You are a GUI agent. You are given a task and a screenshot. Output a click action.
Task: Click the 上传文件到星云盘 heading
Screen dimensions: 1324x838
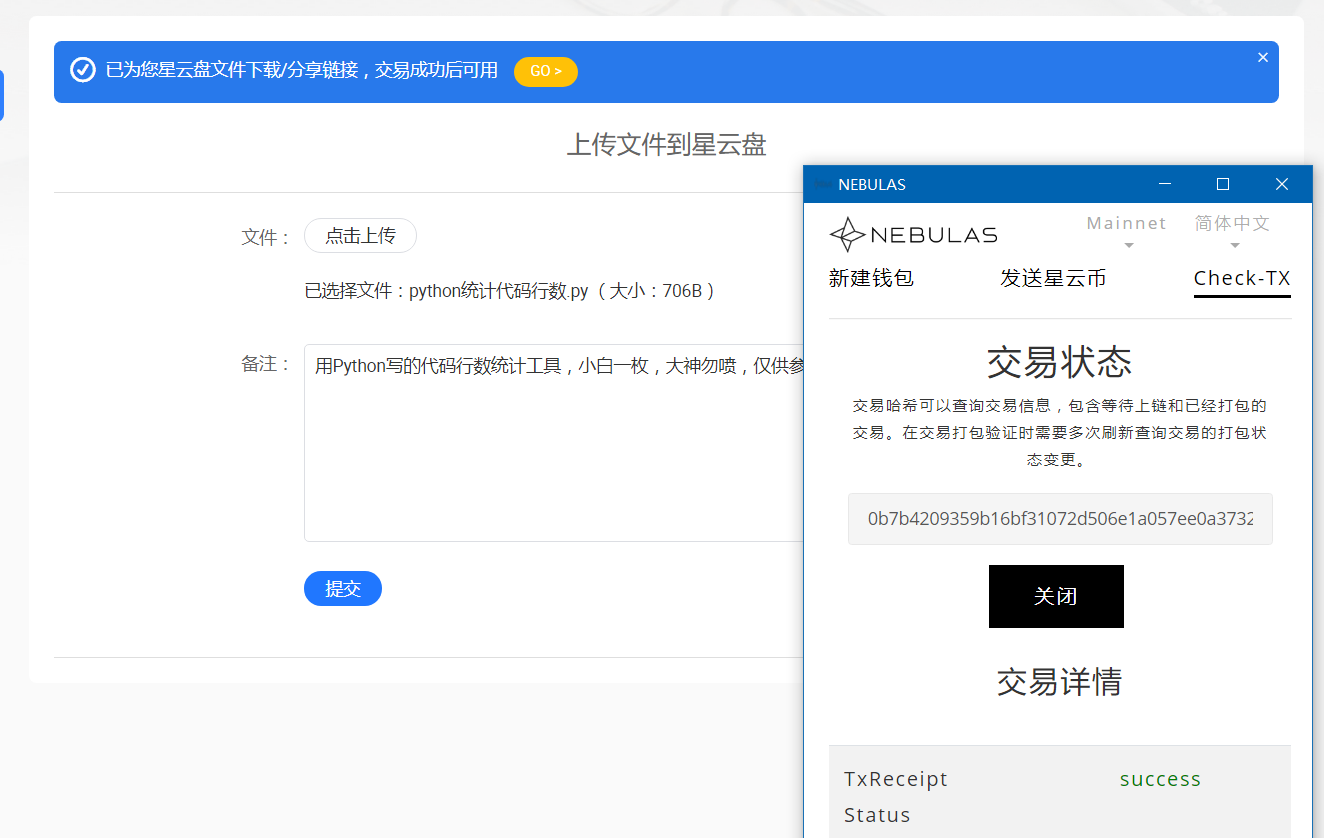click(x=666, y=145)
